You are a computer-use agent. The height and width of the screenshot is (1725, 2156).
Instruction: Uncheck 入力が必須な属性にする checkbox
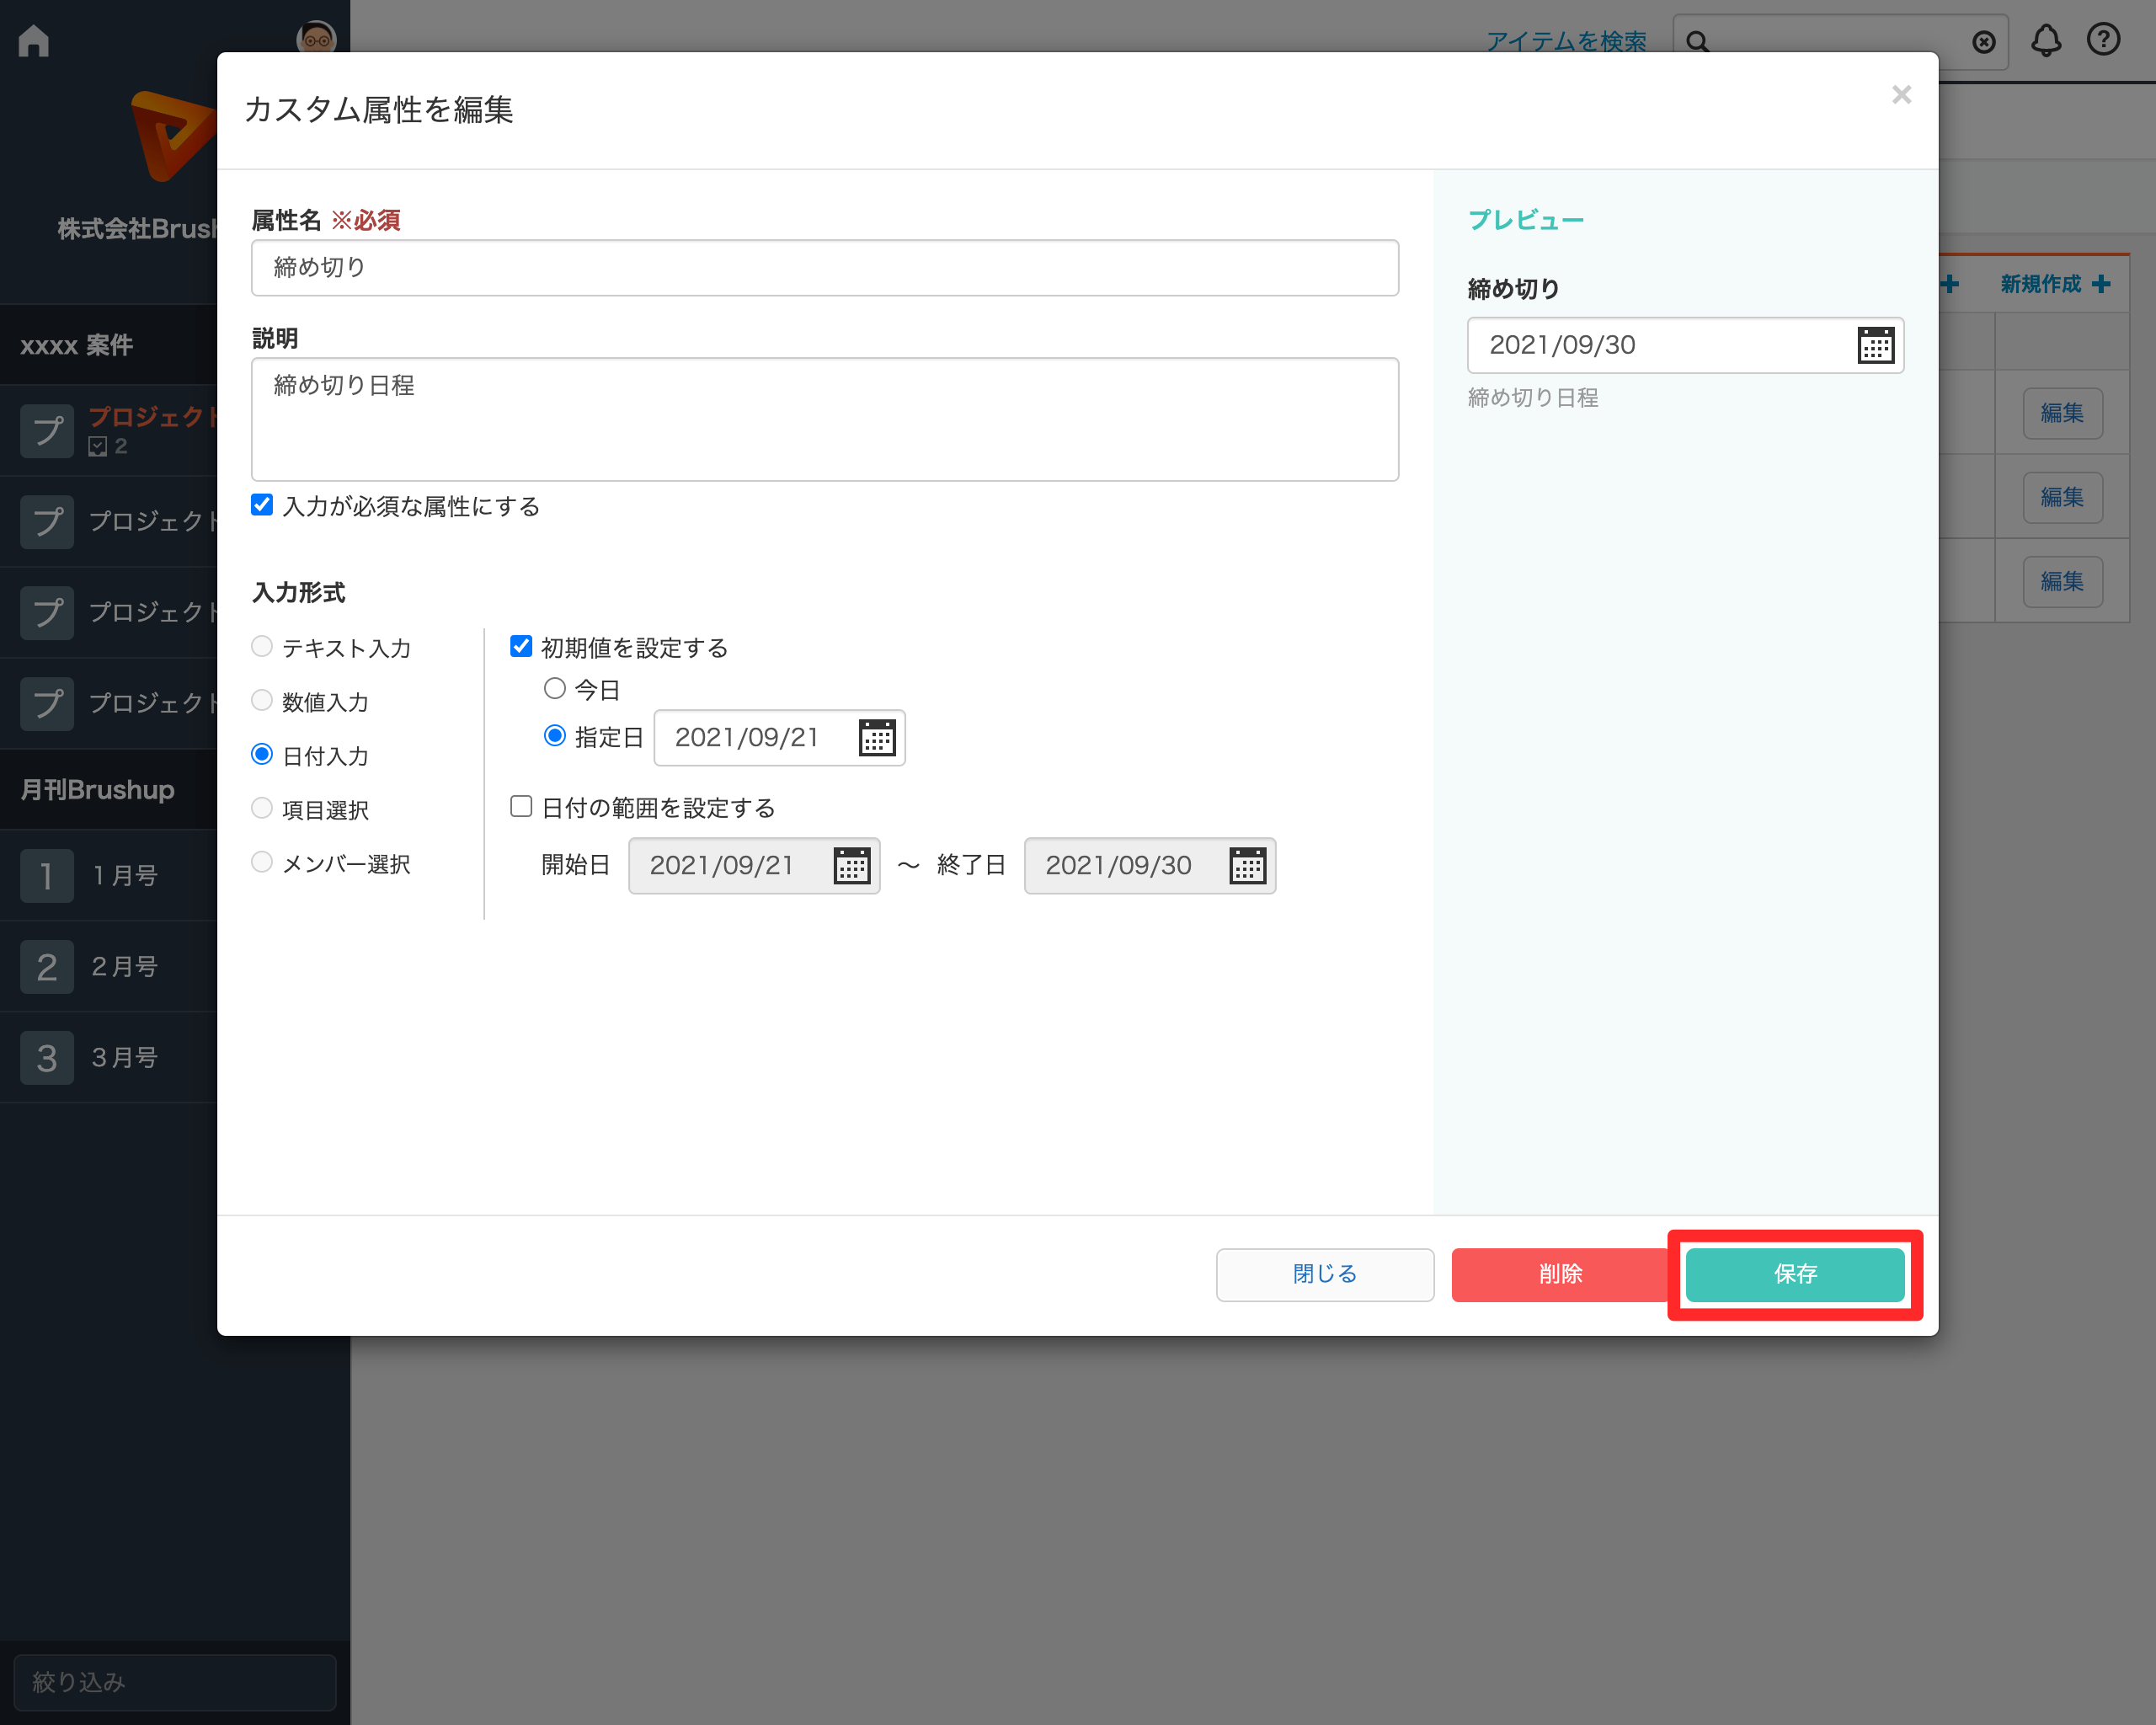point(262,505)
